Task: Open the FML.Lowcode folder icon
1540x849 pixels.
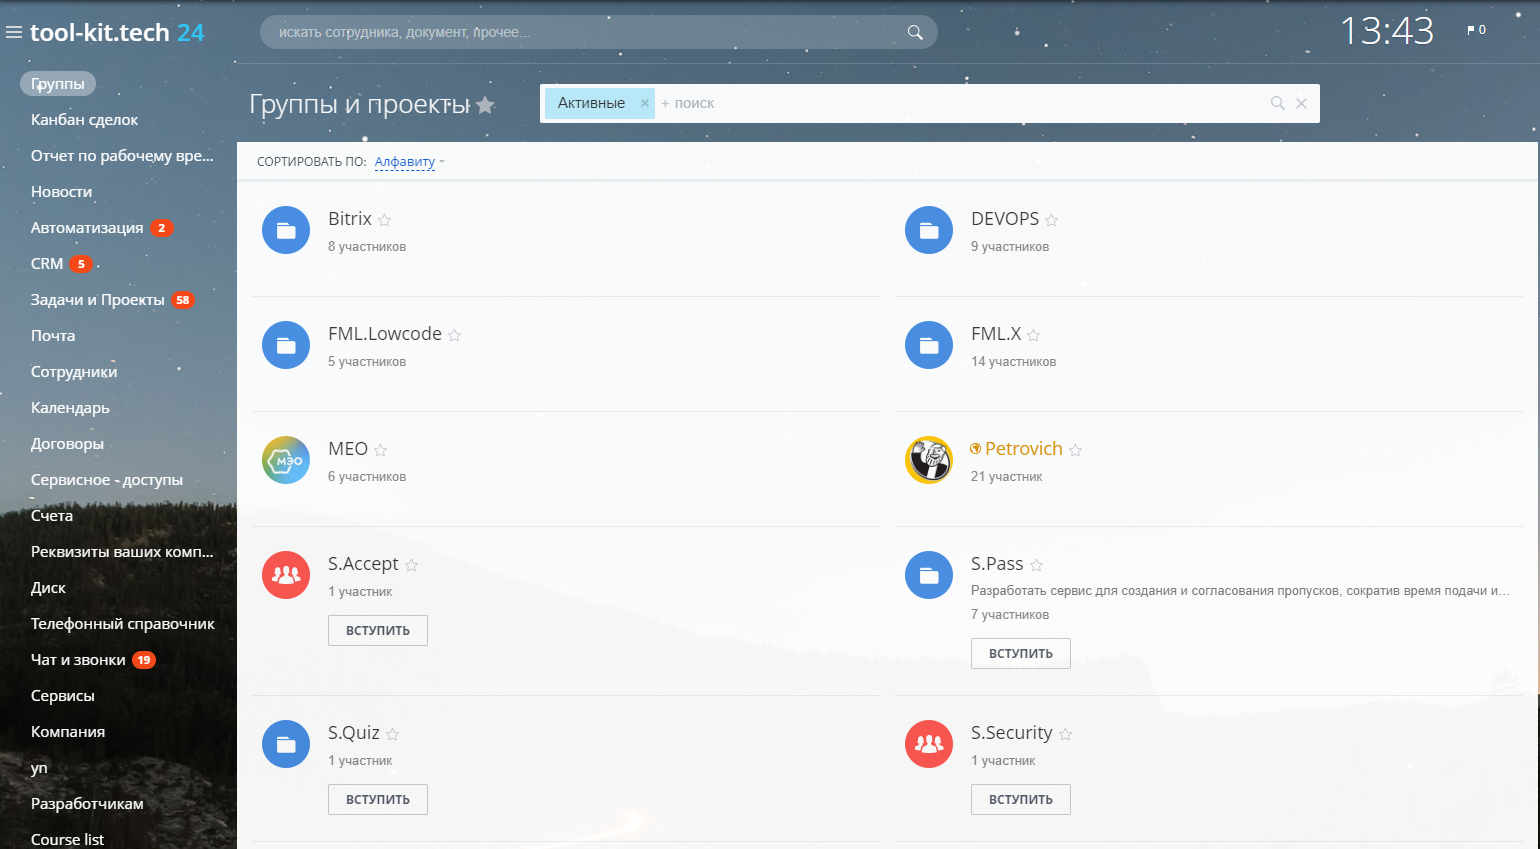Action: coord(286,345)
